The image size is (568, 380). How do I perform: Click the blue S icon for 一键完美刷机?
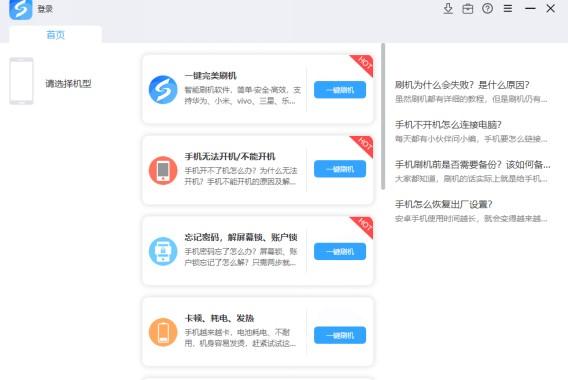[163, 89]
